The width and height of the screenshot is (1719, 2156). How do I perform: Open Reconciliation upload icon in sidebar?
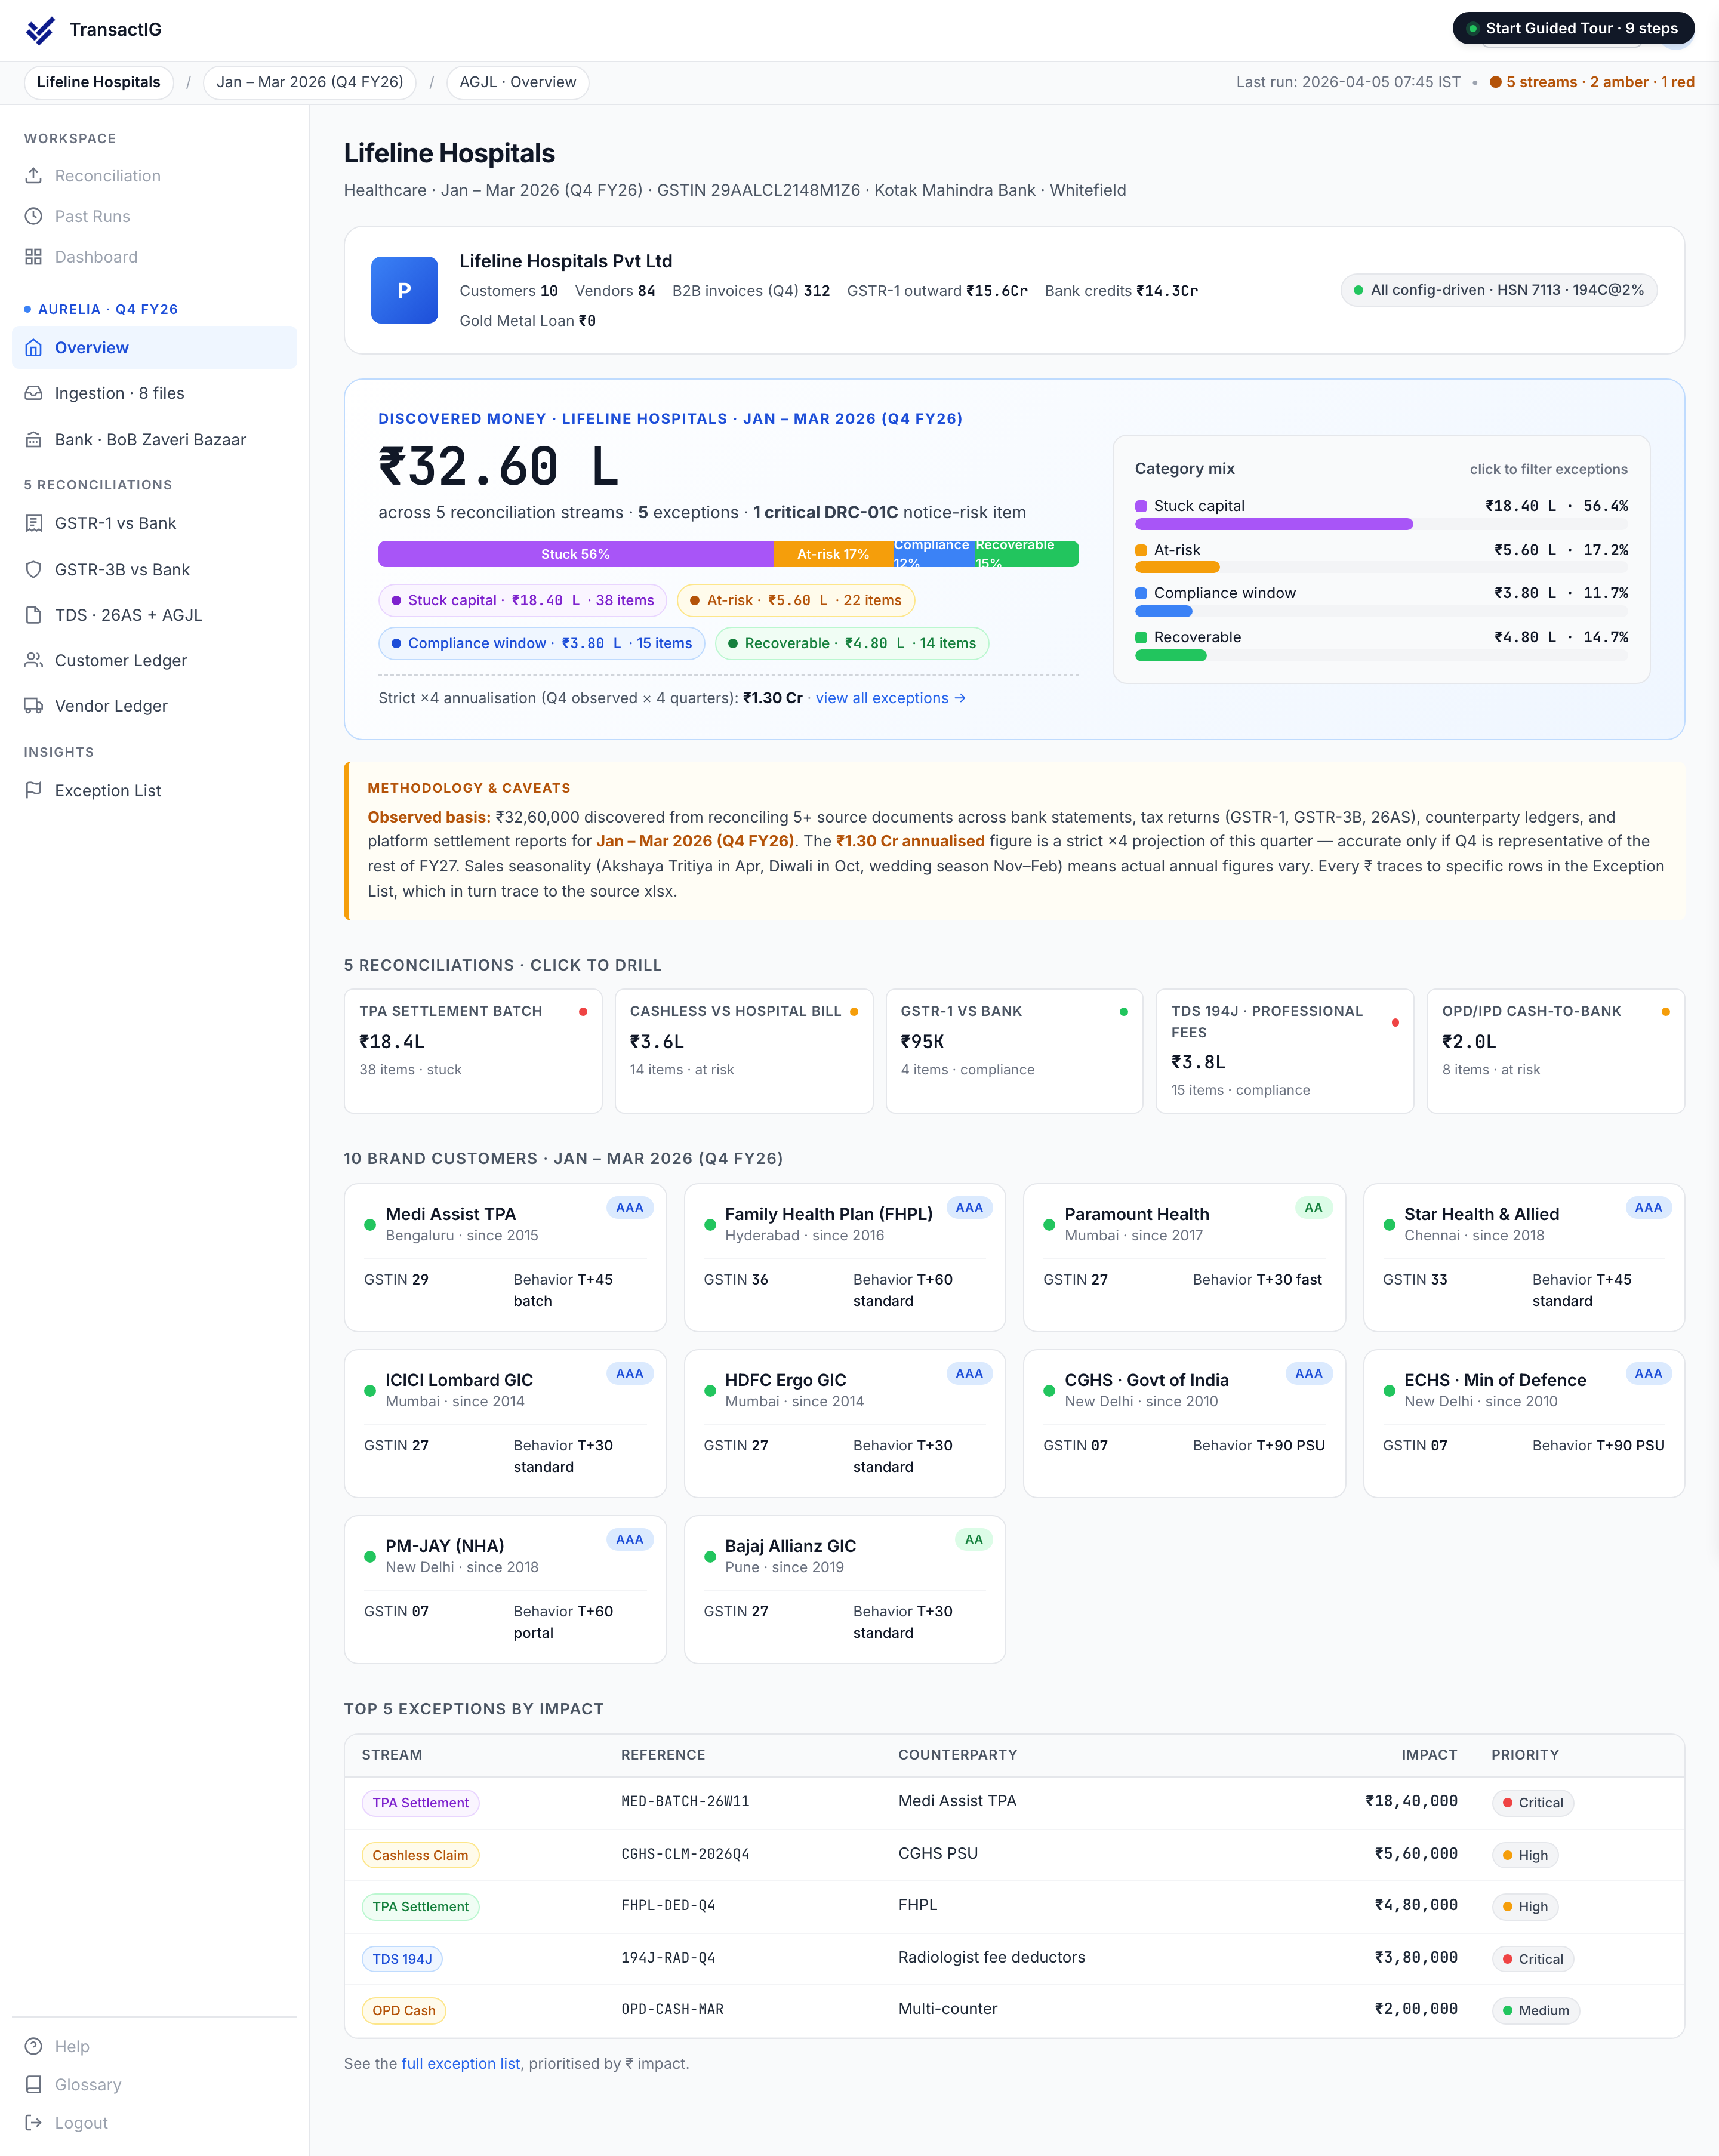pyautogui.click(x=33, y=175)
